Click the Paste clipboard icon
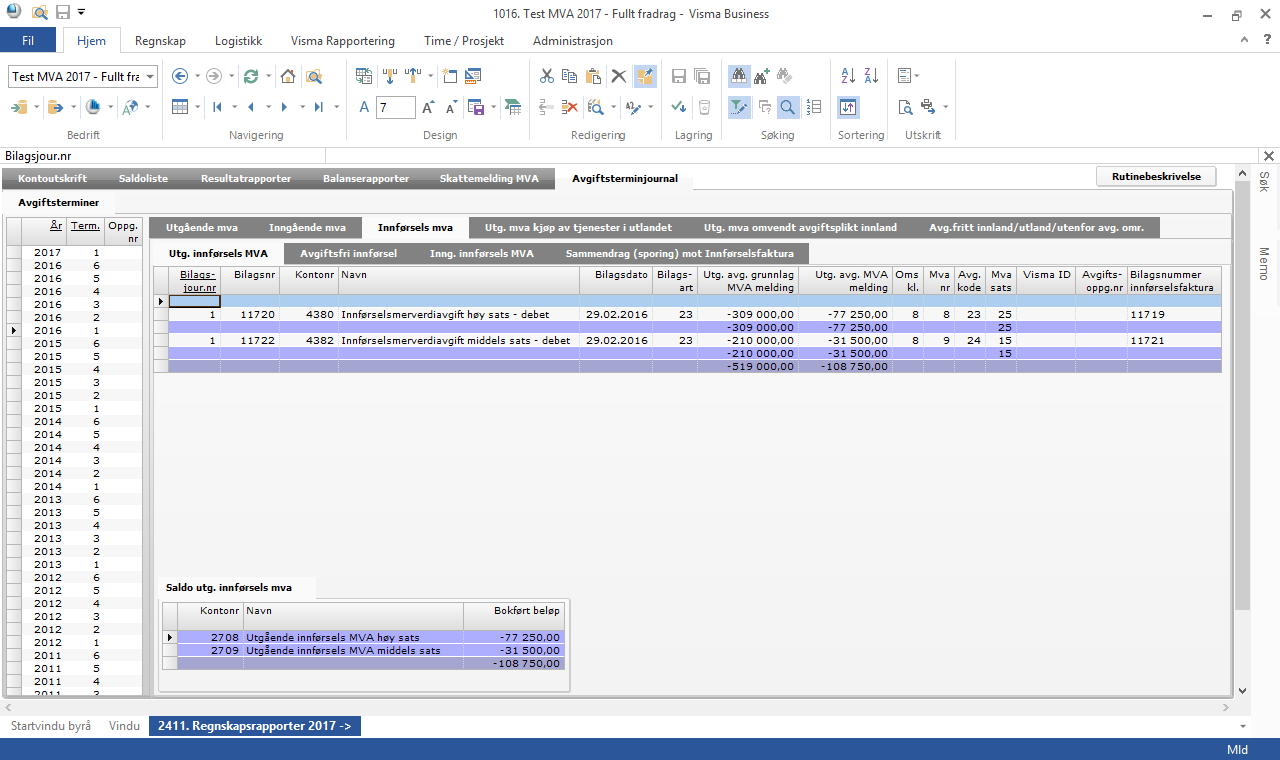Screen dimensions: 1280x760 pos(594,76)
